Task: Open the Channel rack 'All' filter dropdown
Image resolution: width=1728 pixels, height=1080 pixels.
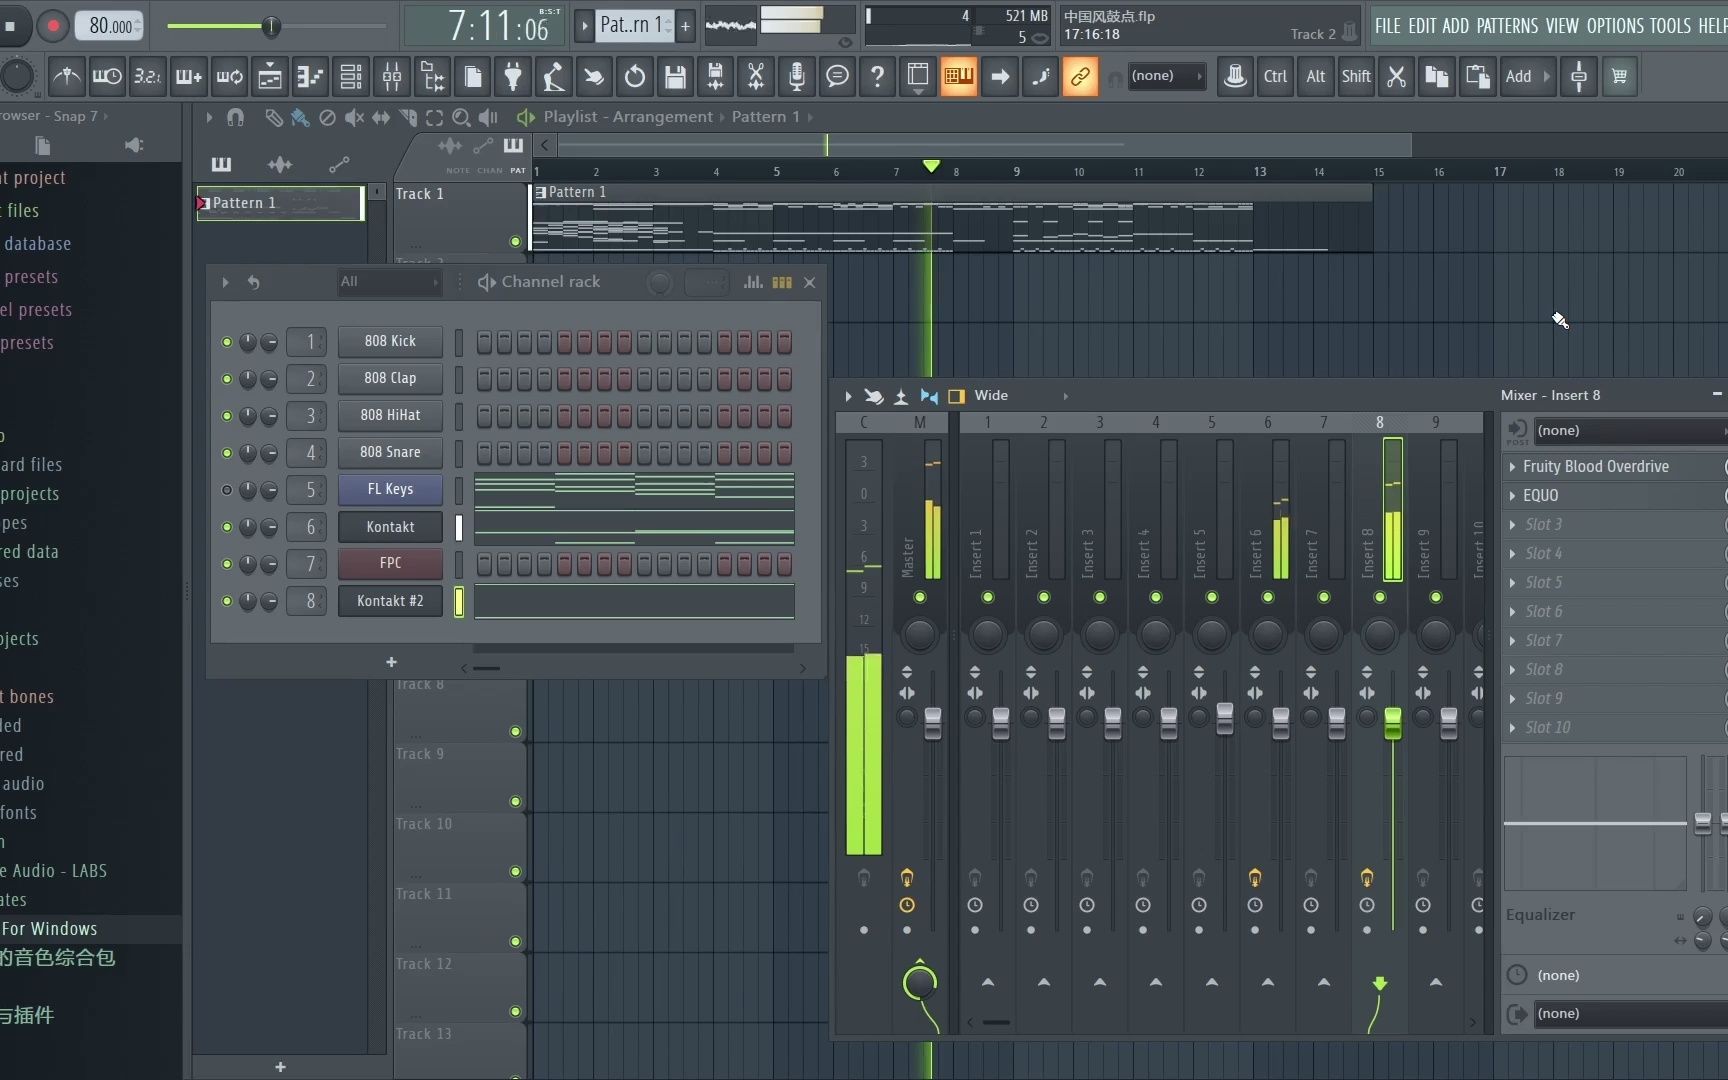Action: pyautogui.click(x=390, y=282)
